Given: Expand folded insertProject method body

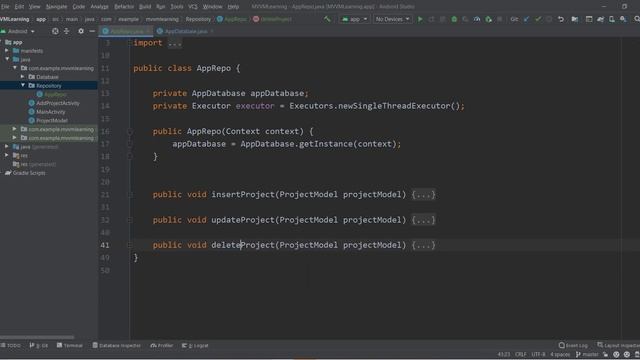Looking at the screenshot, I should click(x=423, y=195).
